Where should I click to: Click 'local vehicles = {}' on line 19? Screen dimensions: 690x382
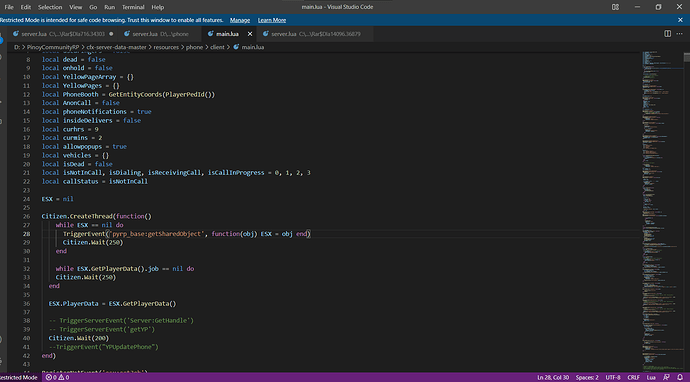[x=75, y=155]
